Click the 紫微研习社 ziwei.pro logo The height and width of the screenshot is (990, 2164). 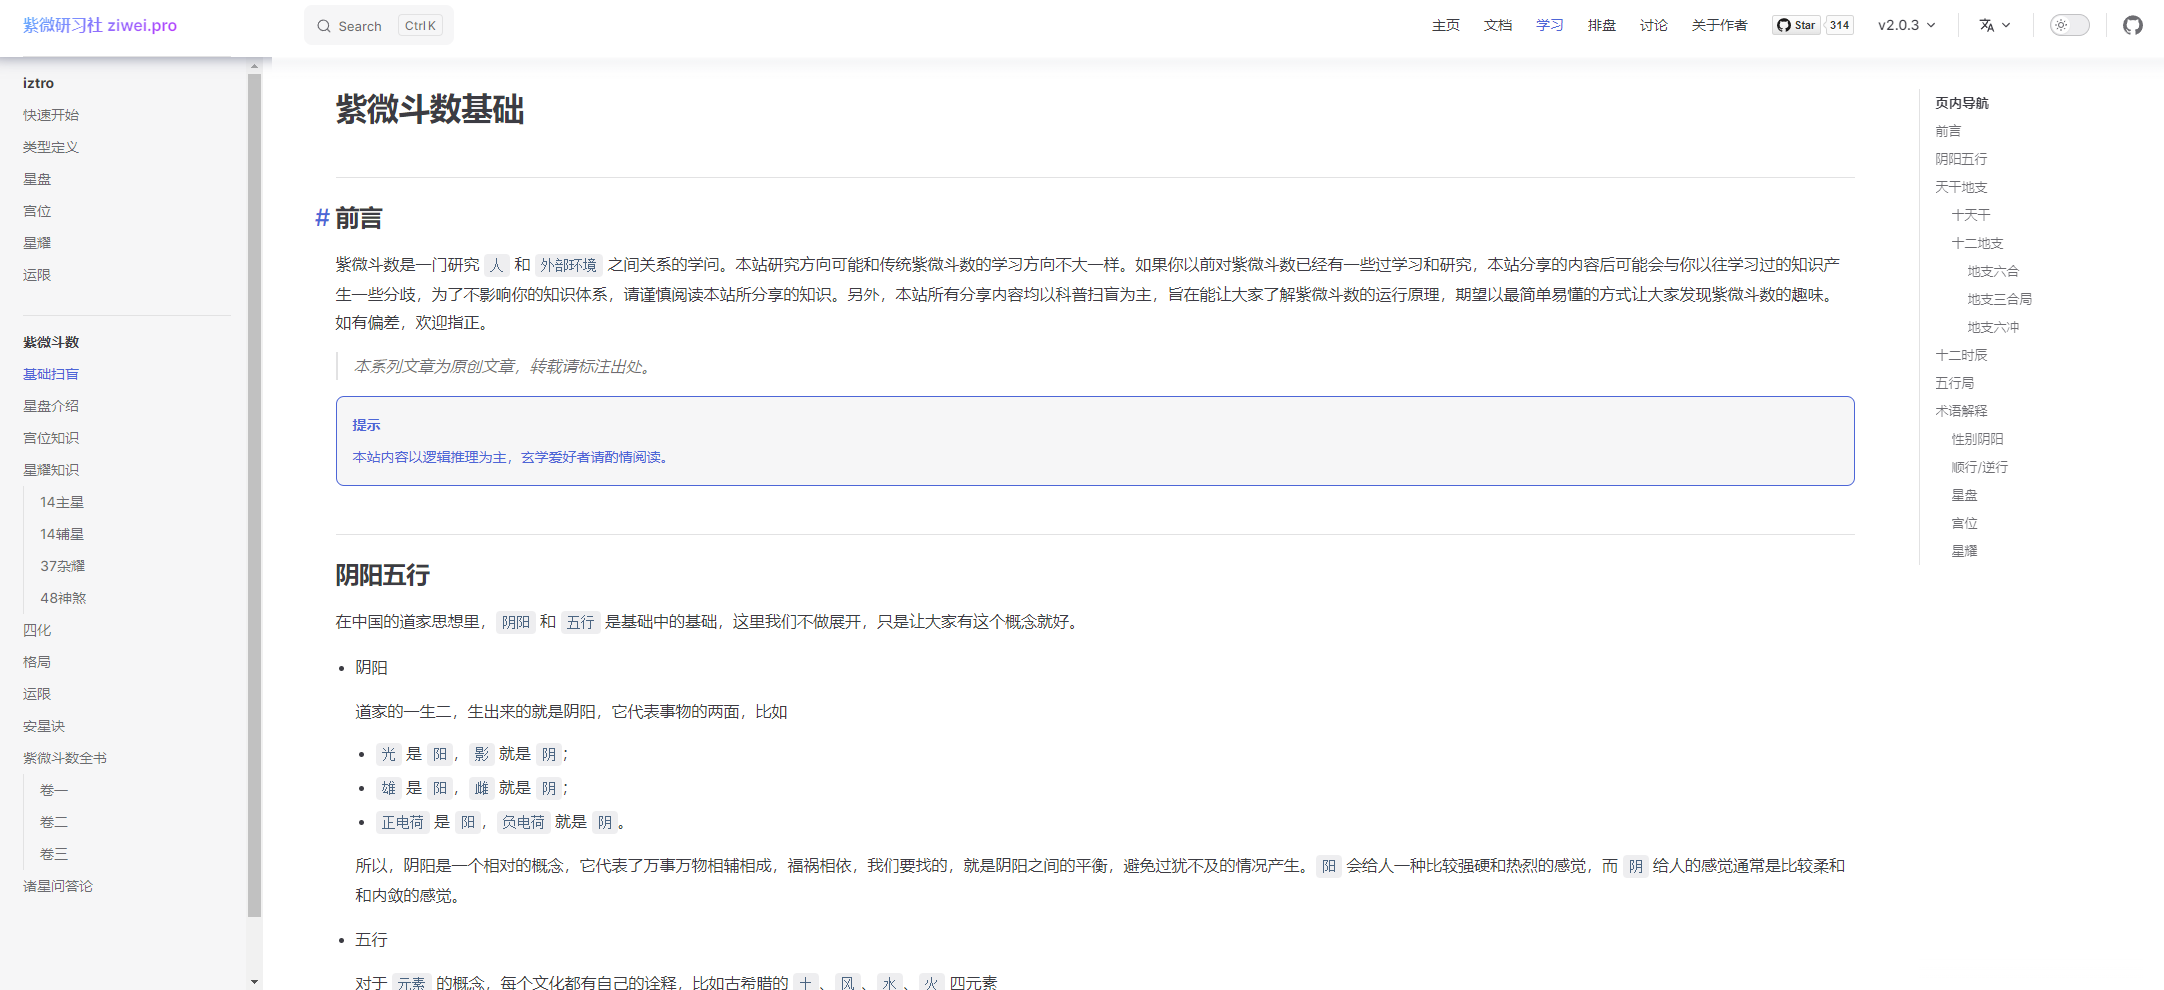98,25
